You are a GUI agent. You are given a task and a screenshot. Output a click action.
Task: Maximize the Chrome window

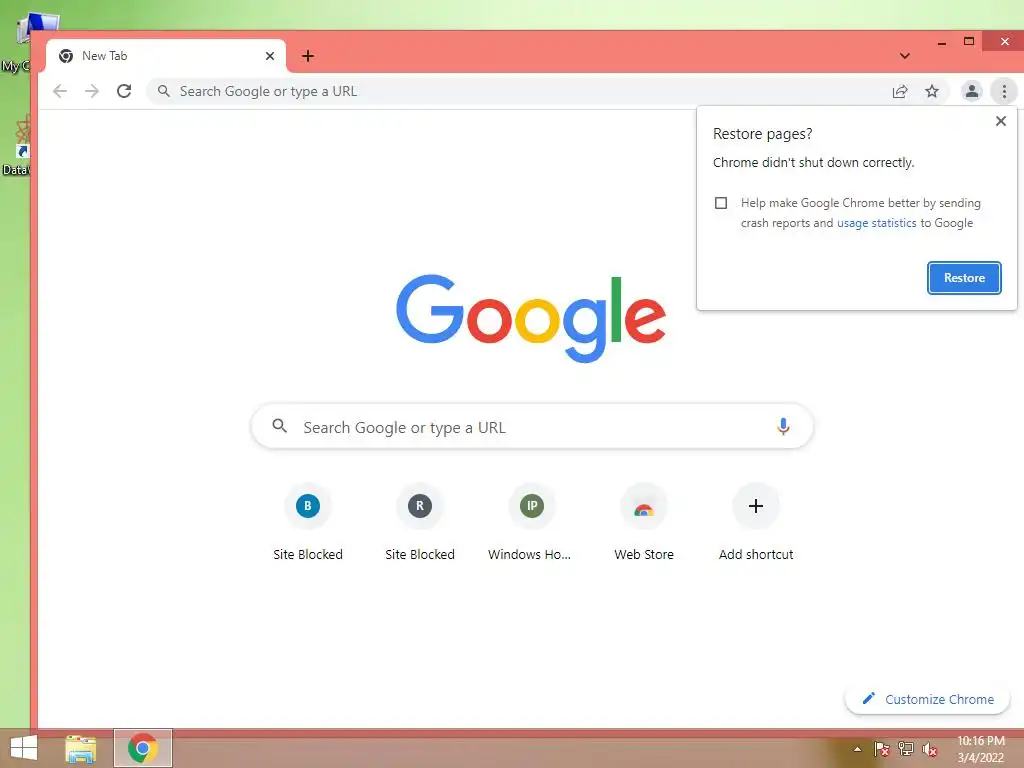pos(969,42)
